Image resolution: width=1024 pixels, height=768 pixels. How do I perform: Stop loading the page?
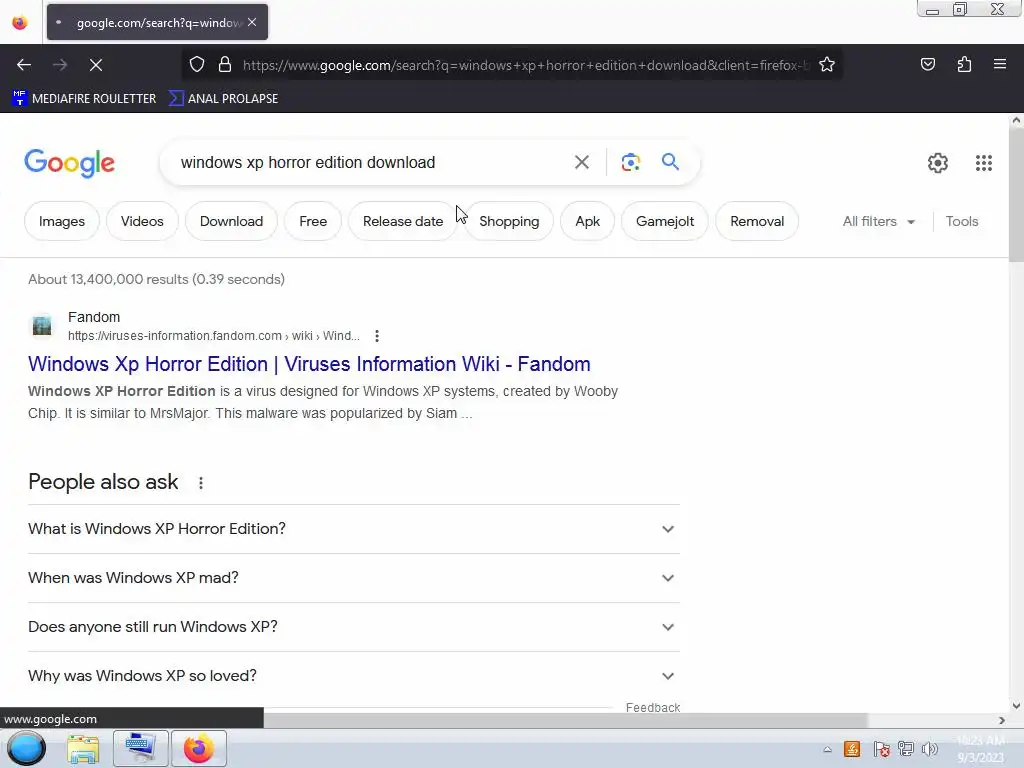pos(95,65)
